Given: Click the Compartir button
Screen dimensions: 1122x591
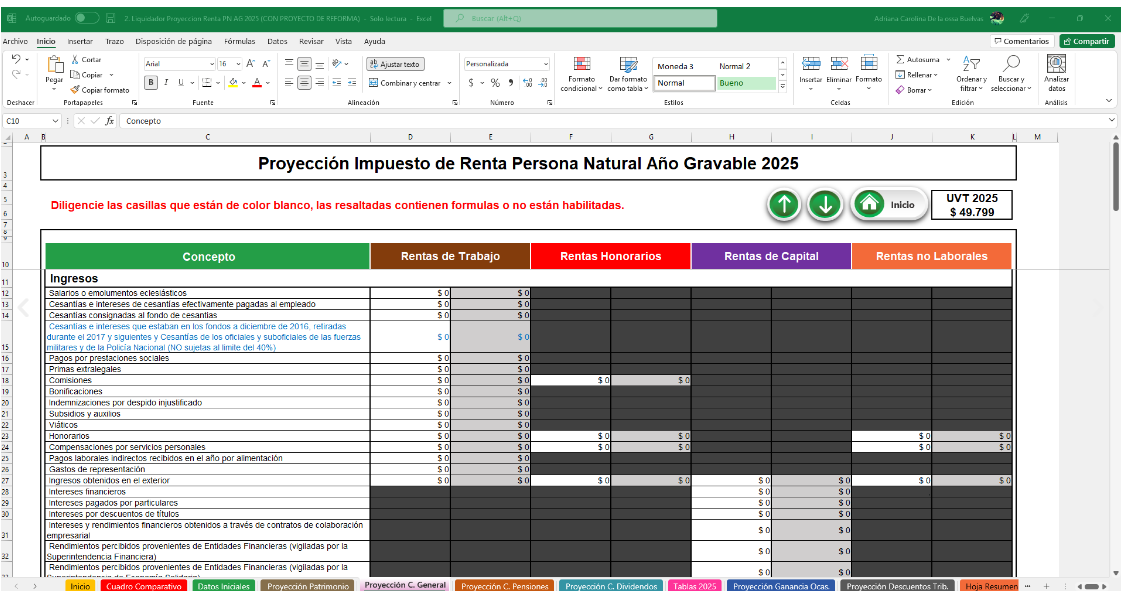Looking at the screenshot, I should click(x=1086, y=41).
